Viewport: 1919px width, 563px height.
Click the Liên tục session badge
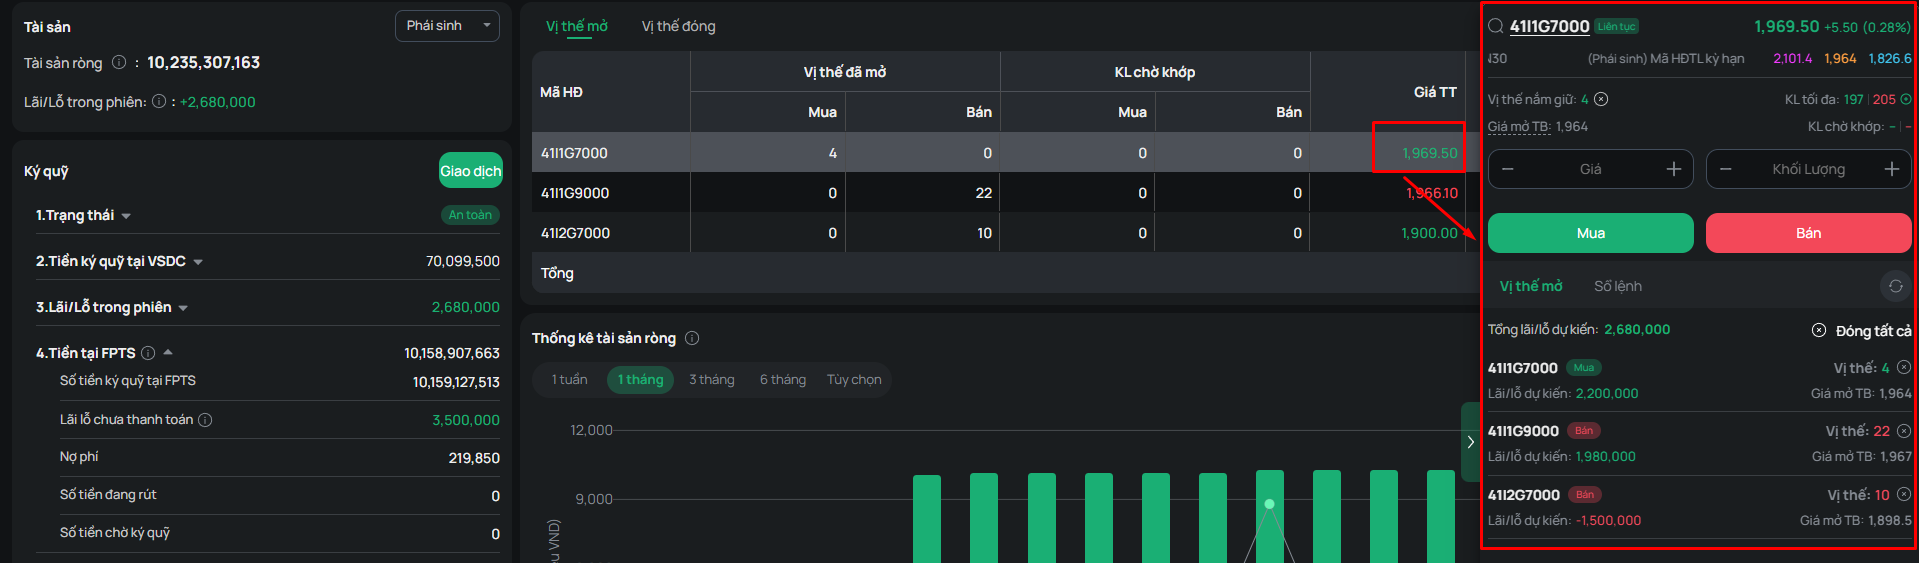click(x=1616, y=27)
